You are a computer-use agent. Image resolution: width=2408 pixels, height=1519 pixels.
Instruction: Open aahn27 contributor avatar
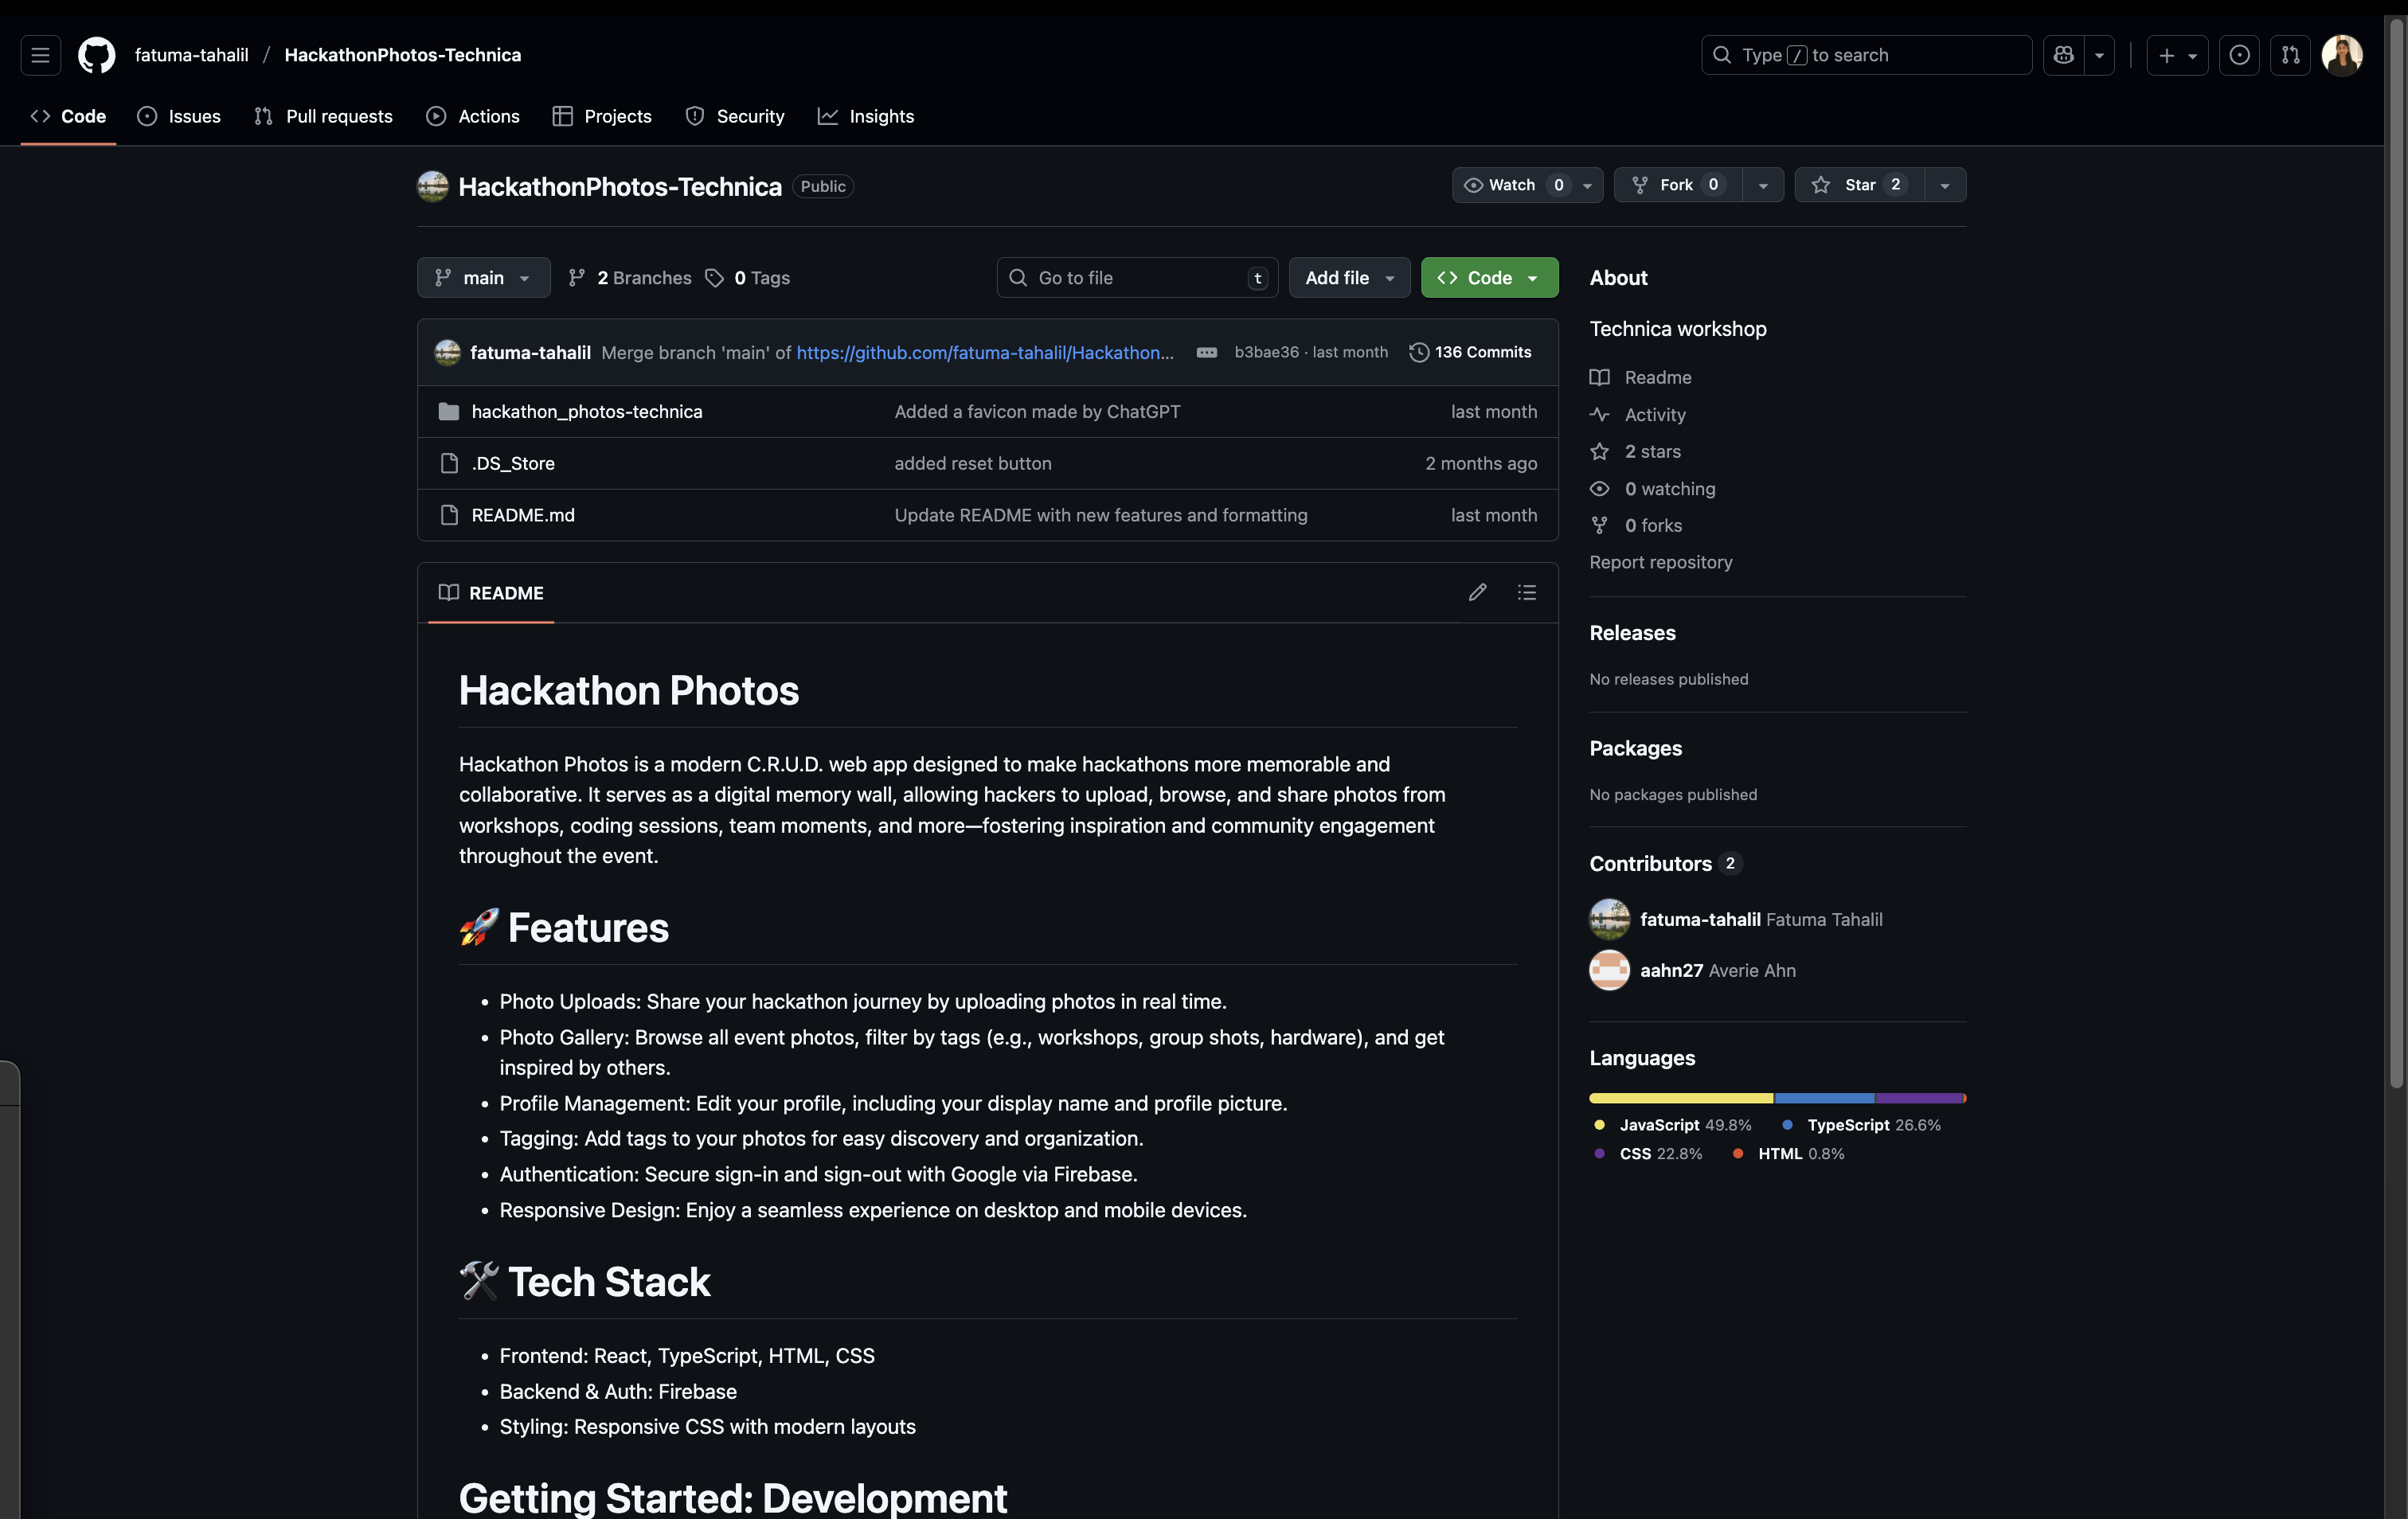click(x=1609, y=970)
